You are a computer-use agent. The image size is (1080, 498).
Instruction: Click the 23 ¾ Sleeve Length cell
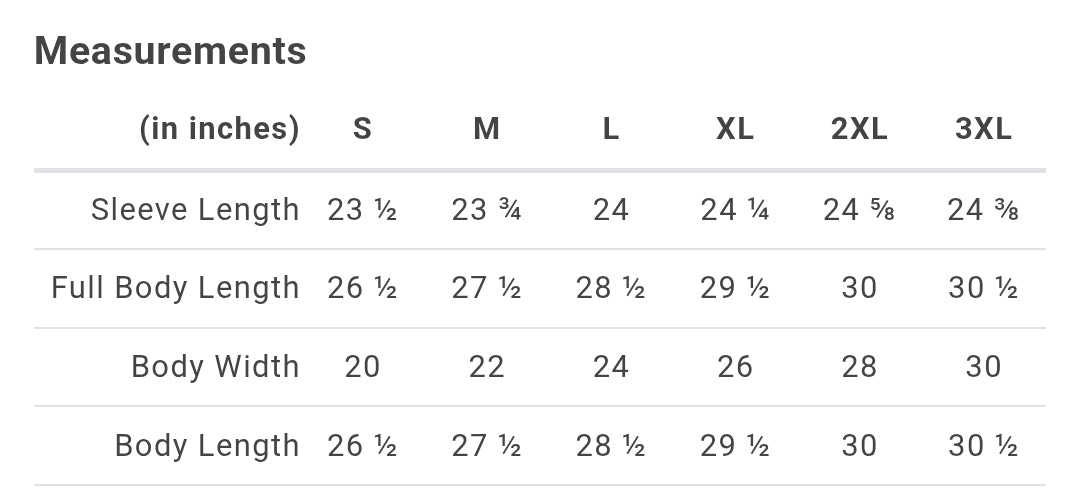pyautogui.click(x=486, y=210)
